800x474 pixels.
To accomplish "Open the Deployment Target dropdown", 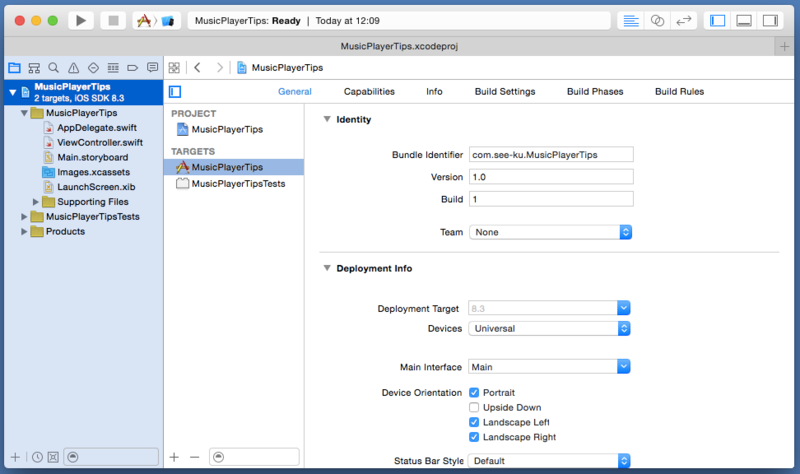I will tap(623, 308).
